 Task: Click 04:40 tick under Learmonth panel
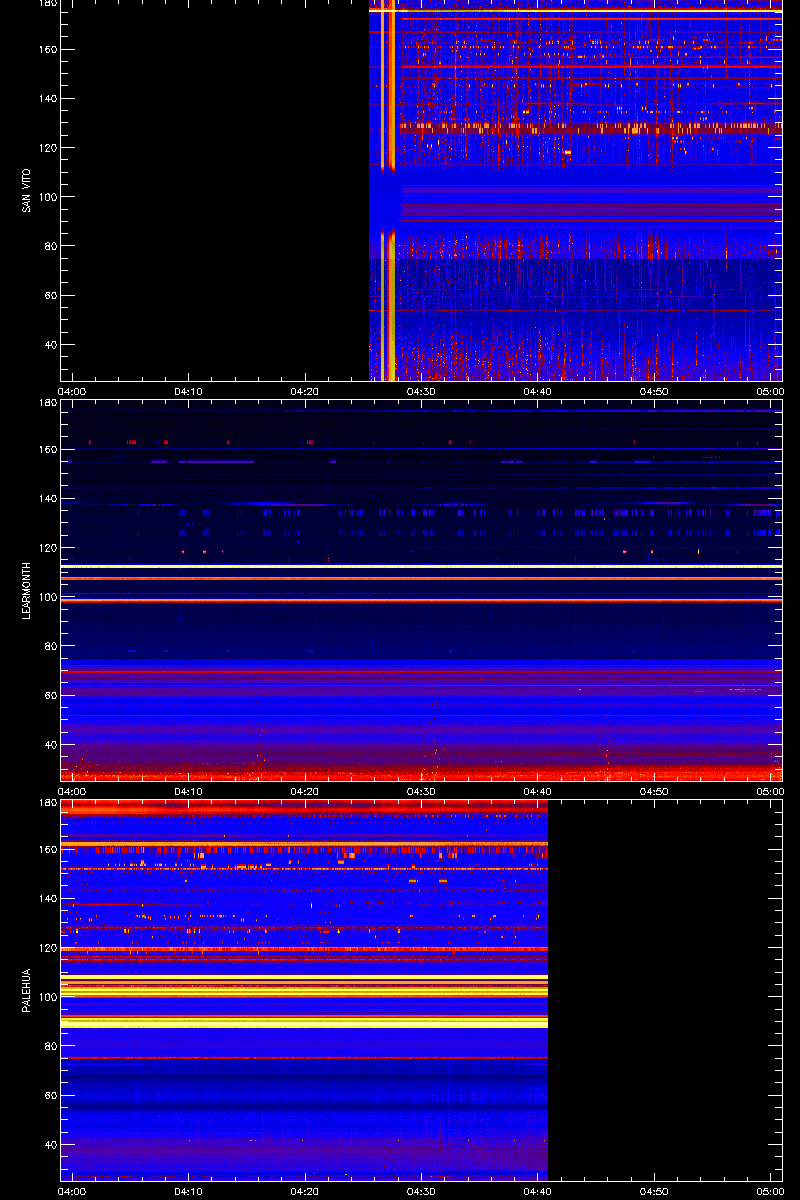[x=537, y=791]
